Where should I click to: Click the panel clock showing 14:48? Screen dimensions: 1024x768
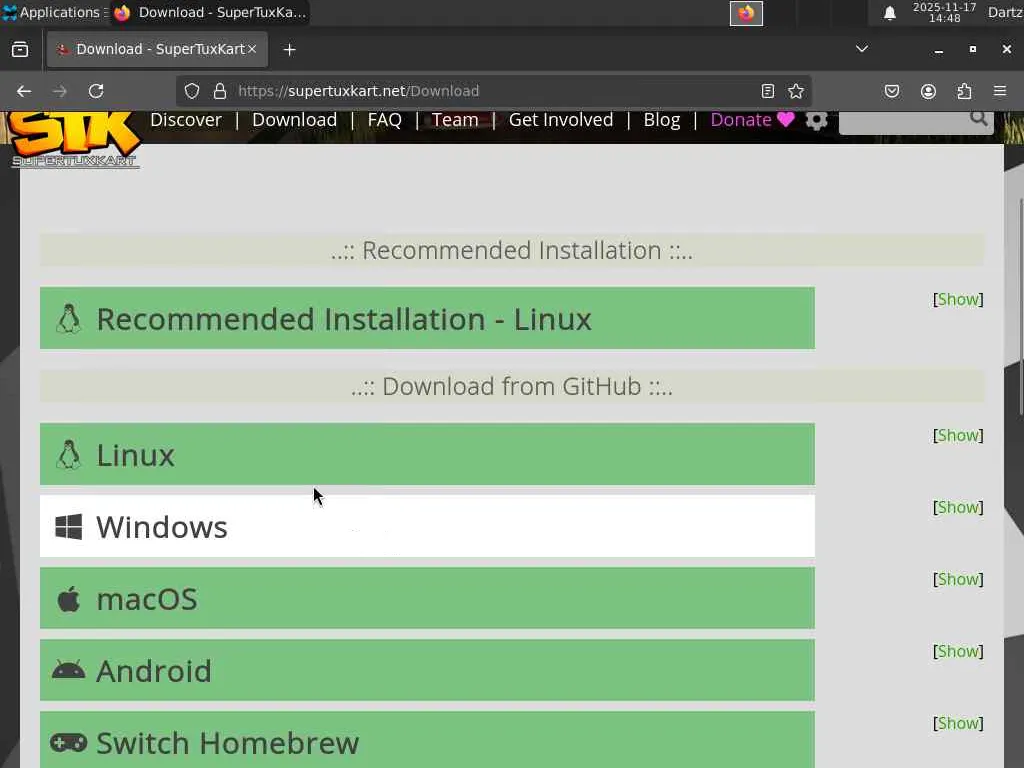tap(944, 12)
